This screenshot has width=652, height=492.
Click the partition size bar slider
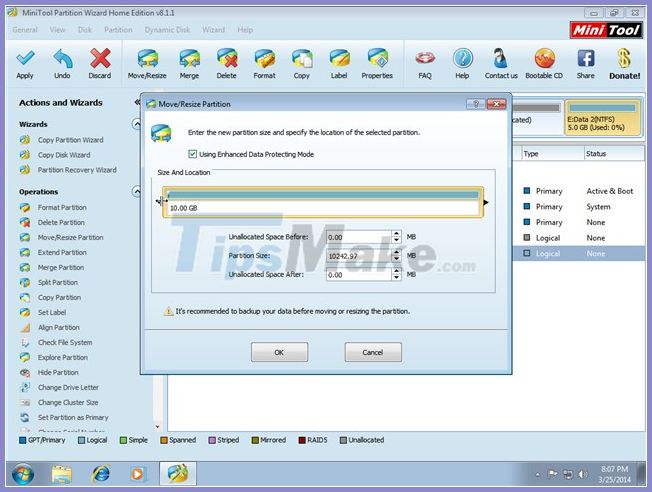point(323,202)
